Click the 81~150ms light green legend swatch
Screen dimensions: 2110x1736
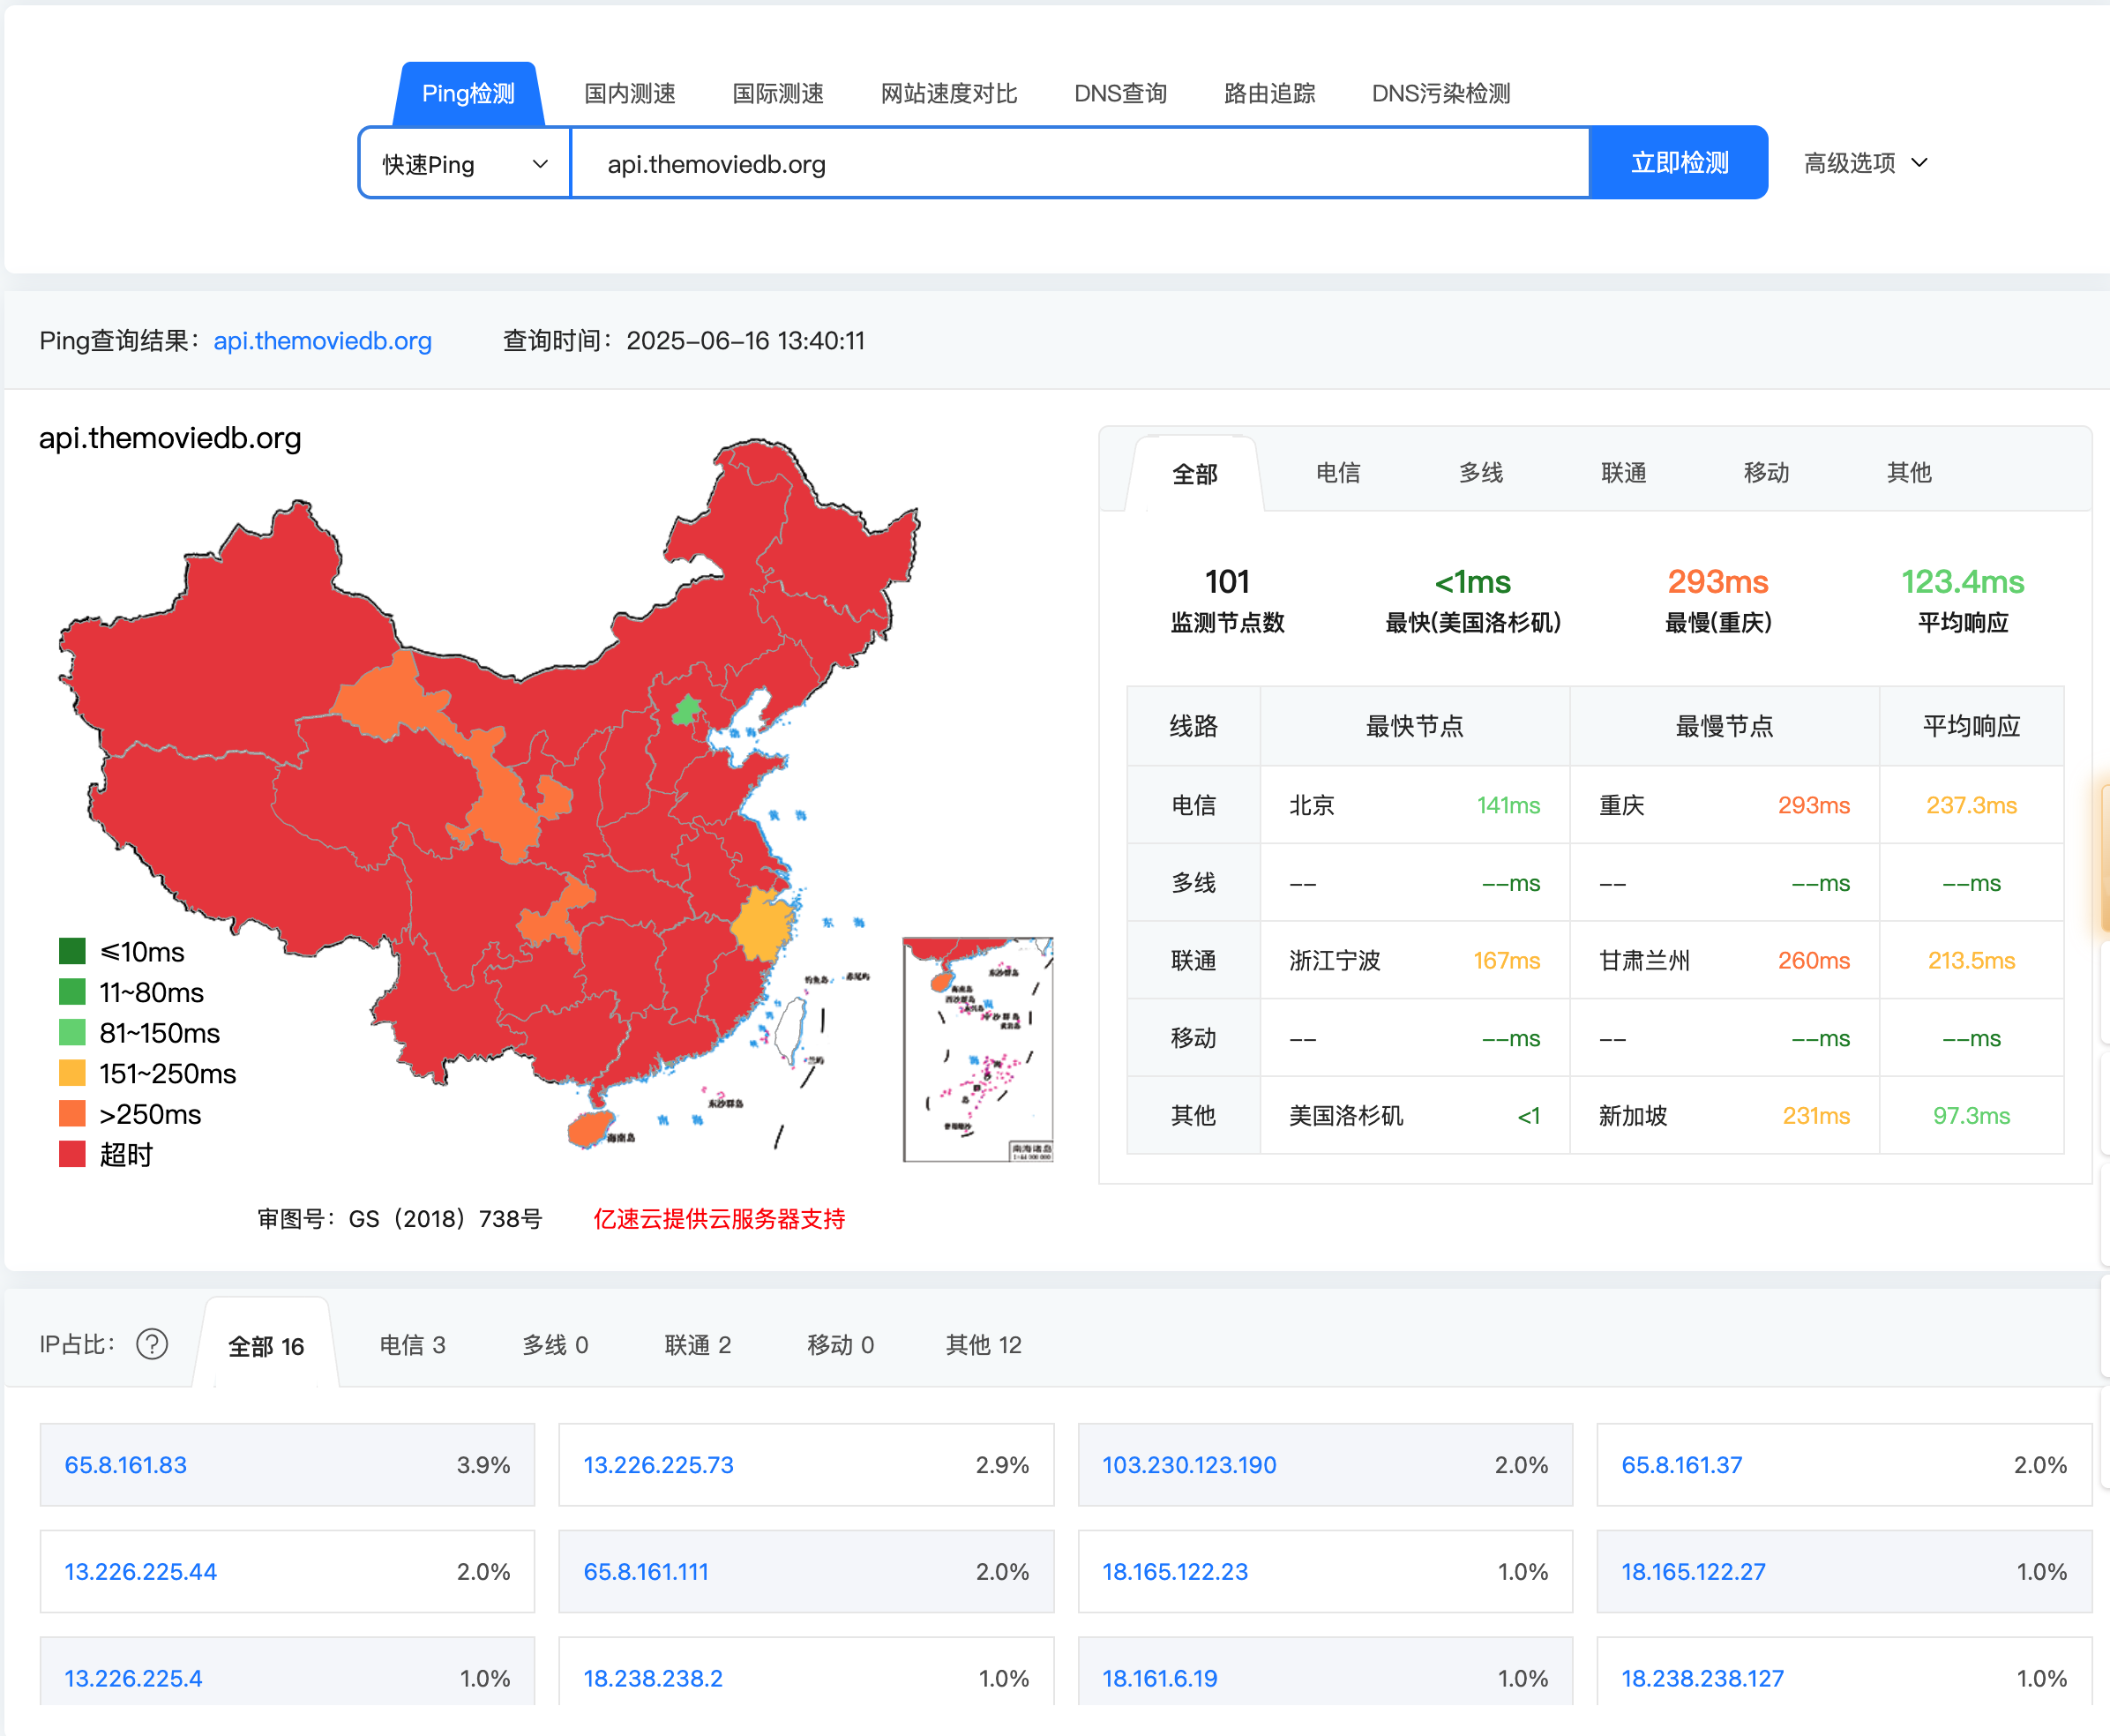72,1032
